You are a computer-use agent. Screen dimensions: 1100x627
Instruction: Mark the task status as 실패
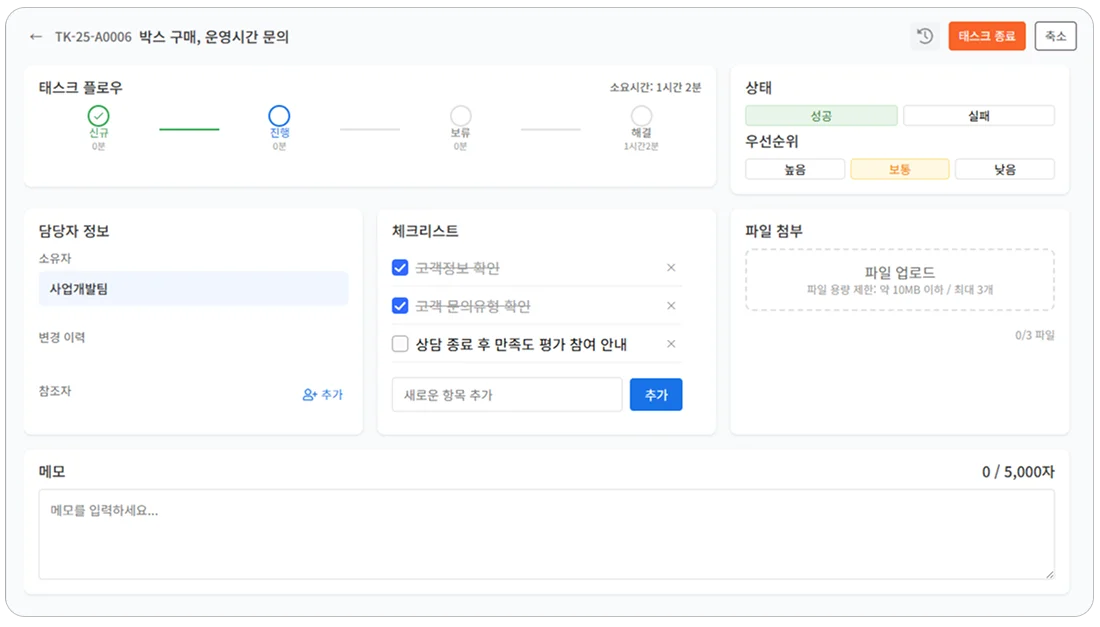pos(978,115)
